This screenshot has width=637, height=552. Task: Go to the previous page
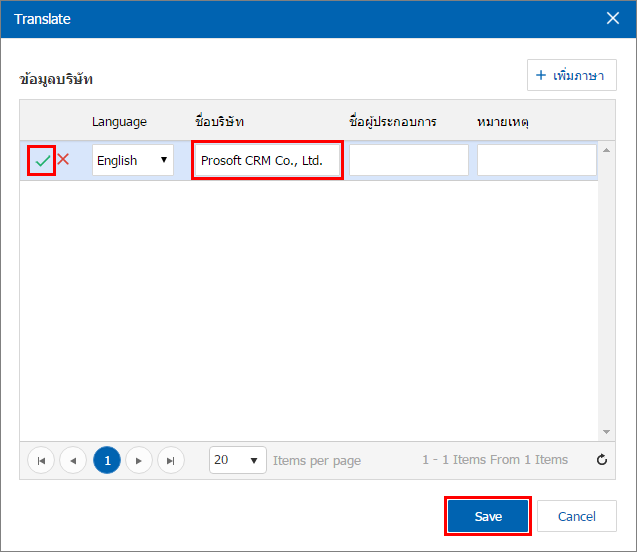(x=73, y=460)
